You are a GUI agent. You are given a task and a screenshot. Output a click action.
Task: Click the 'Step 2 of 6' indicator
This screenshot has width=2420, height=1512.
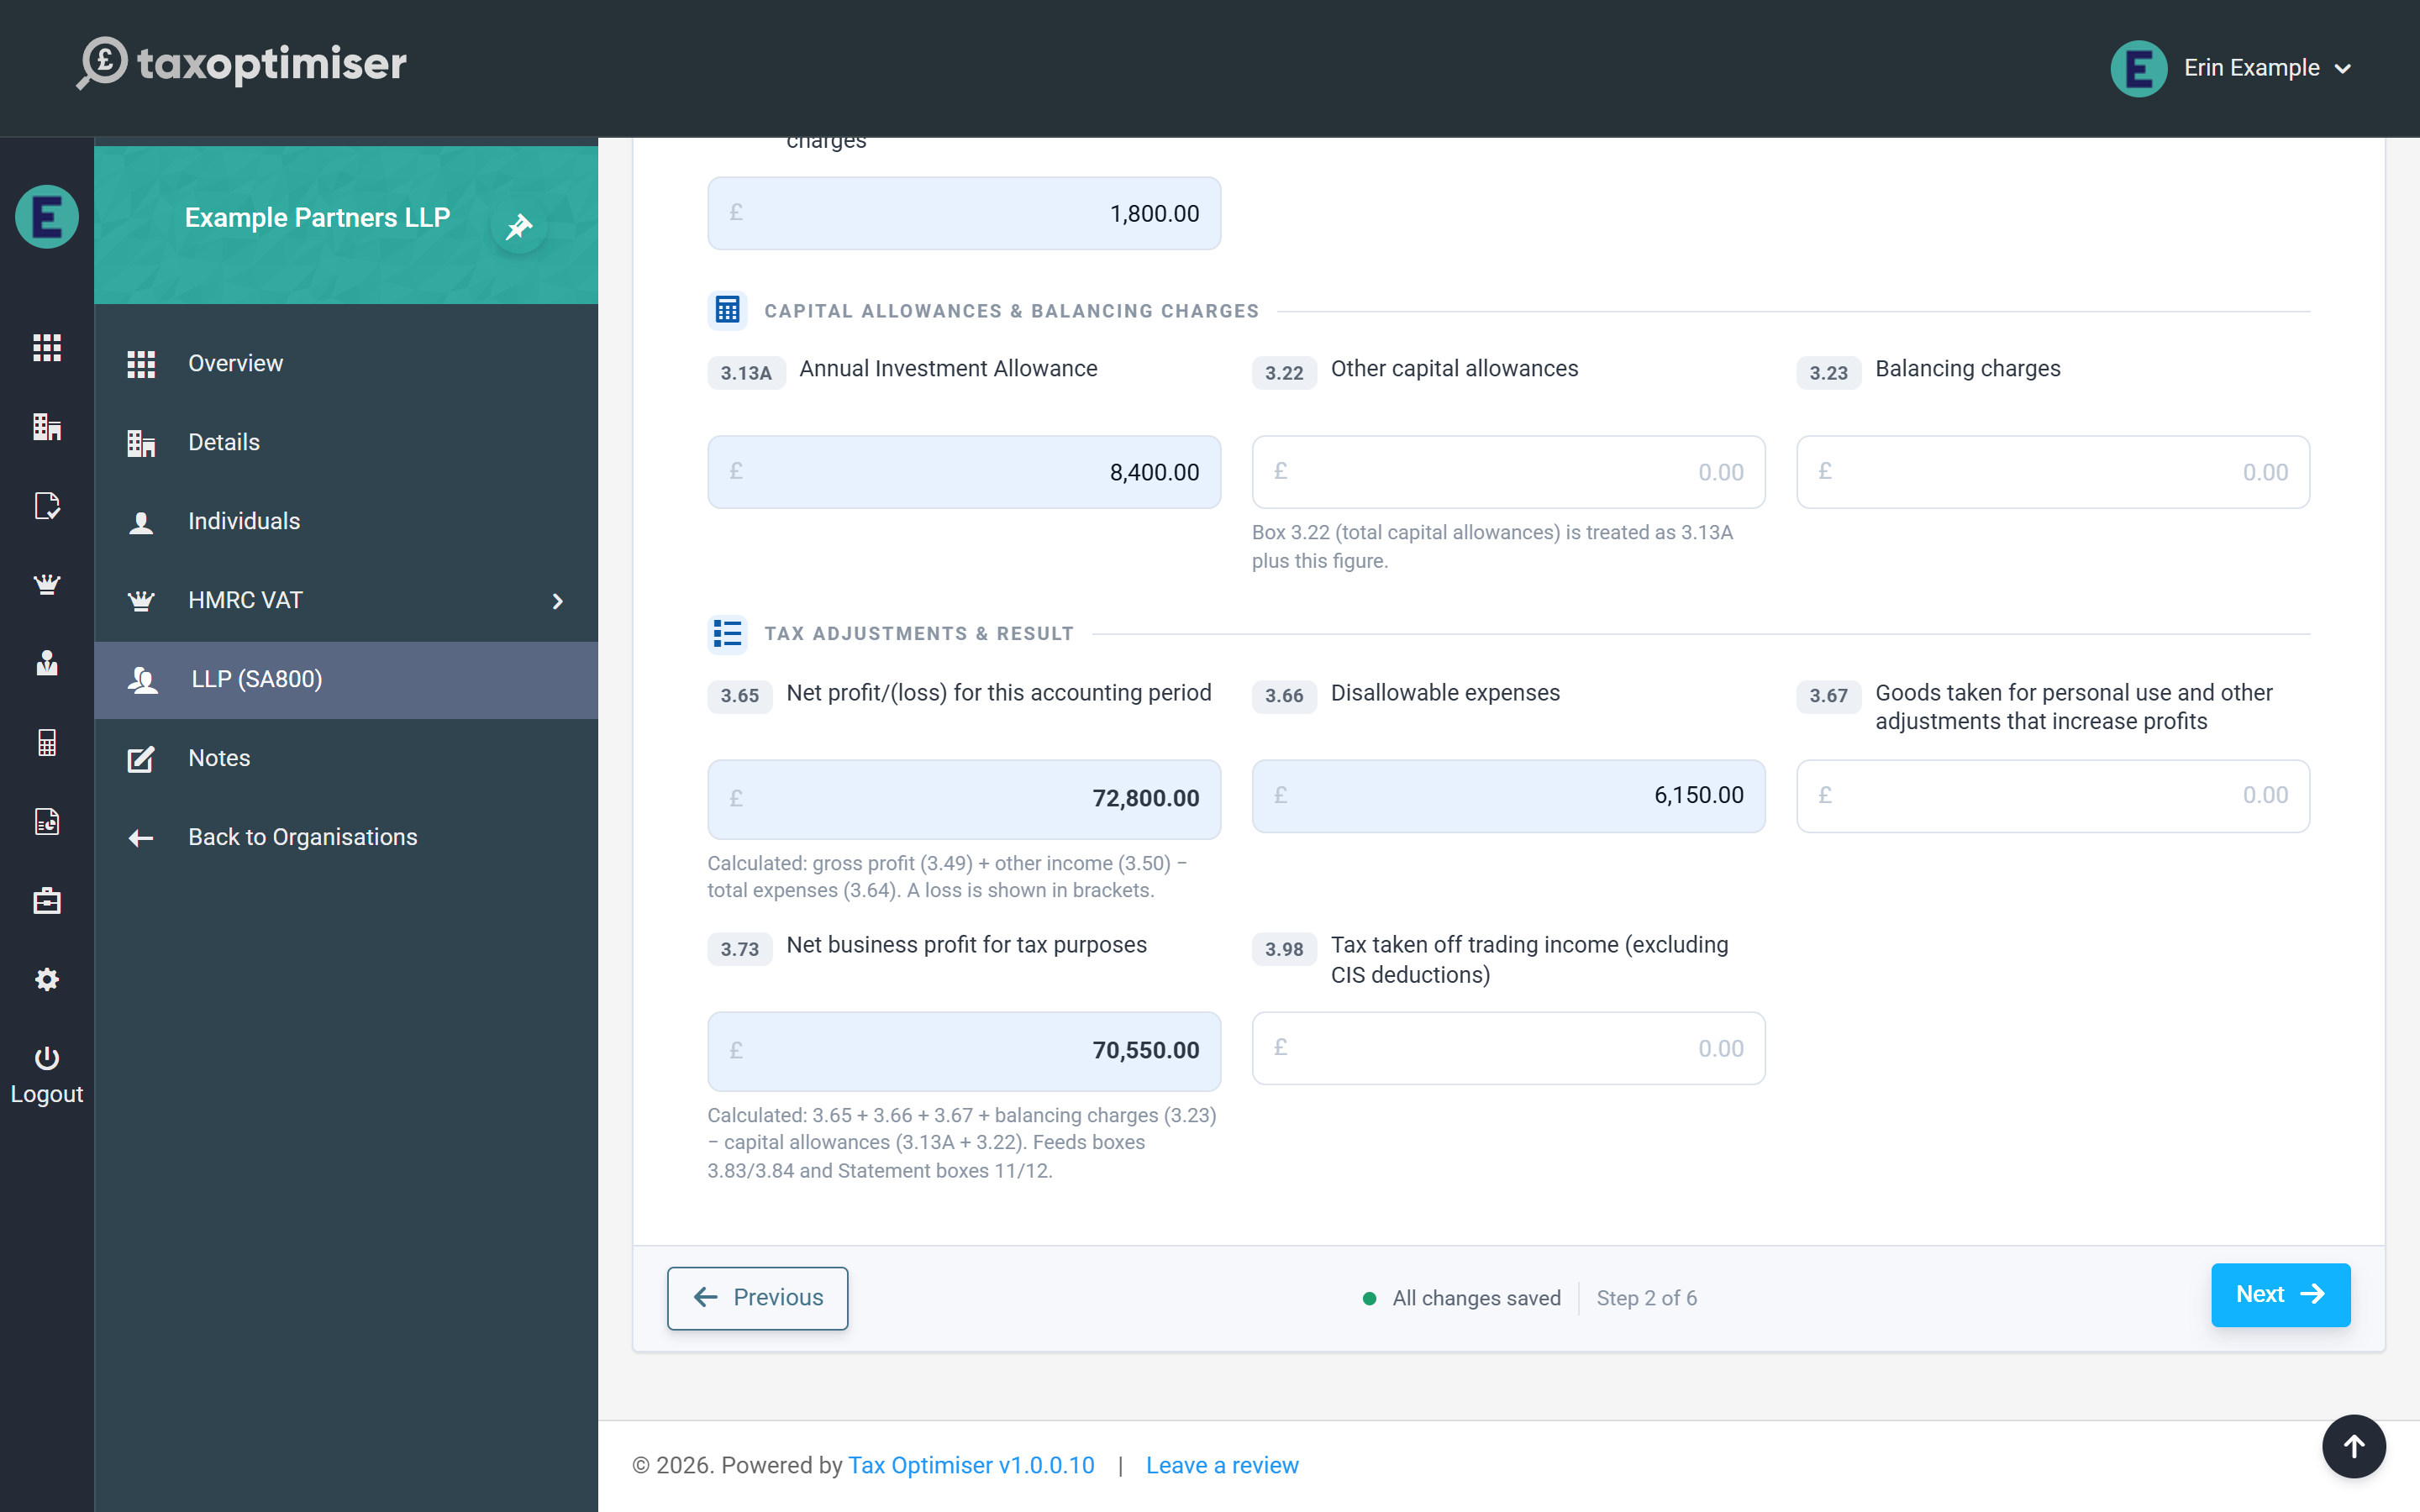click(1646, 1298)
